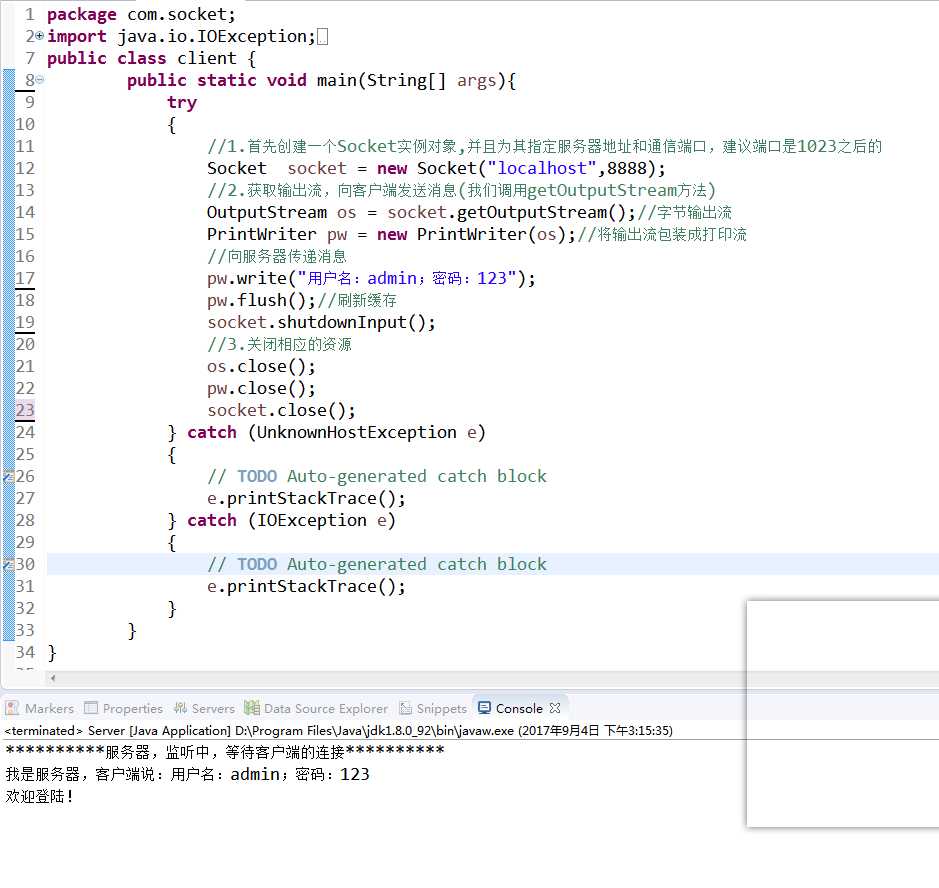The width and height of the screenshot is (939, 888).
Task: Click e.printStackTrace() on line 31
Action: [306, 587]
